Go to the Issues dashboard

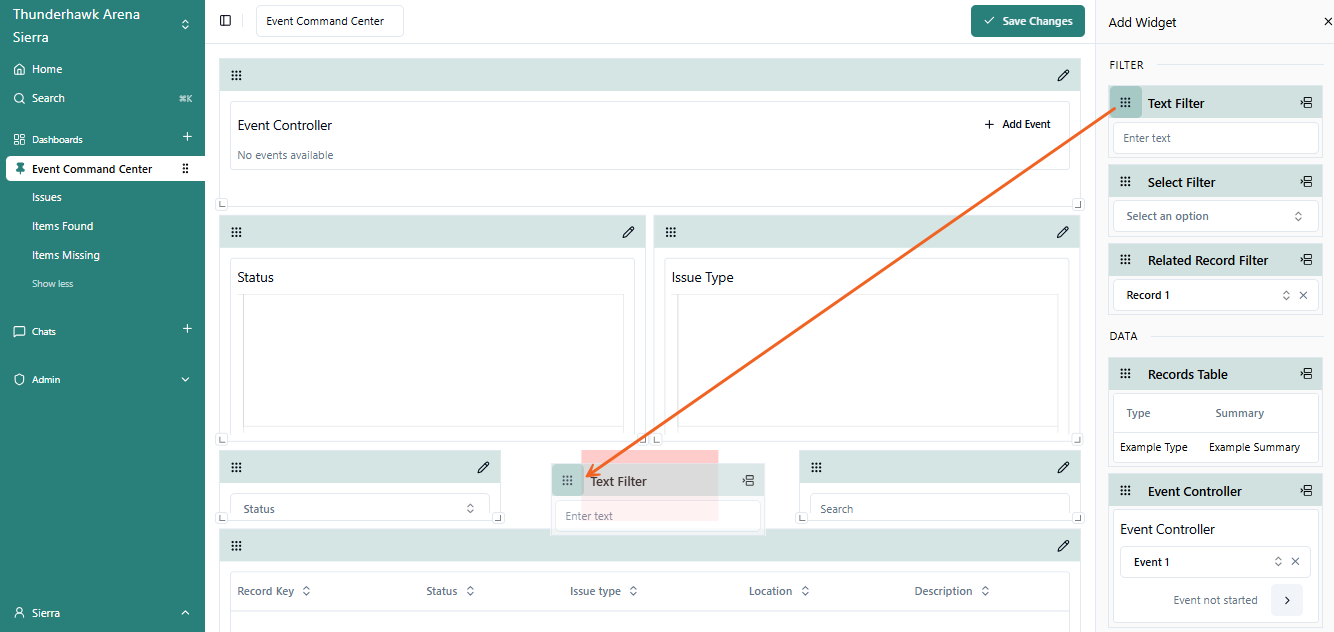coord(47,197)
